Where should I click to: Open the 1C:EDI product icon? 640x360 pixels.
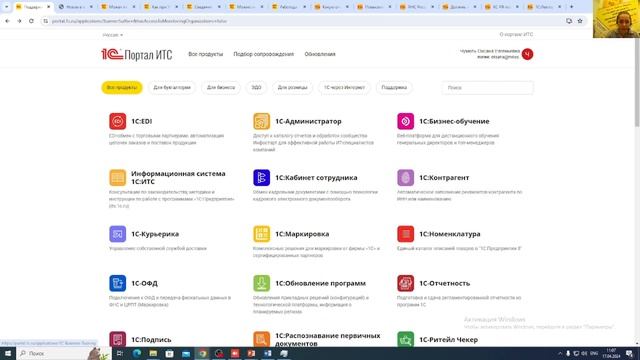pos(118,121)
